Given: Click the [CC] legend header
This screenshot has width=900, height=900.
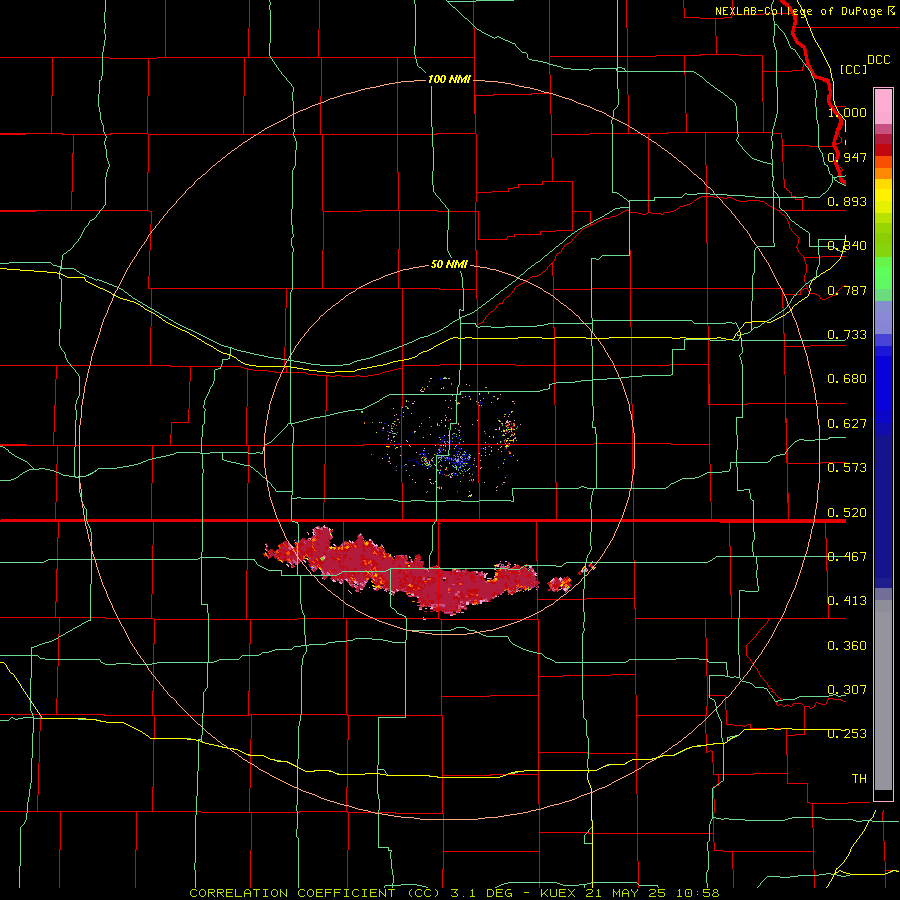Looking at the screenshot, I should coord(854,69).
